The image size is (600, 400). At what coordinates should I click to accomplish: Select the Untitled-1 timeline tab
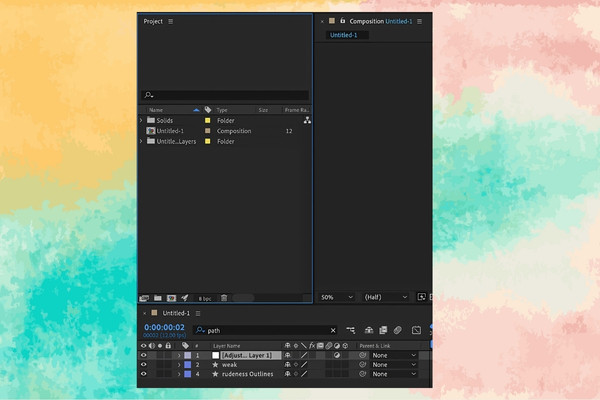click(176, 313)
